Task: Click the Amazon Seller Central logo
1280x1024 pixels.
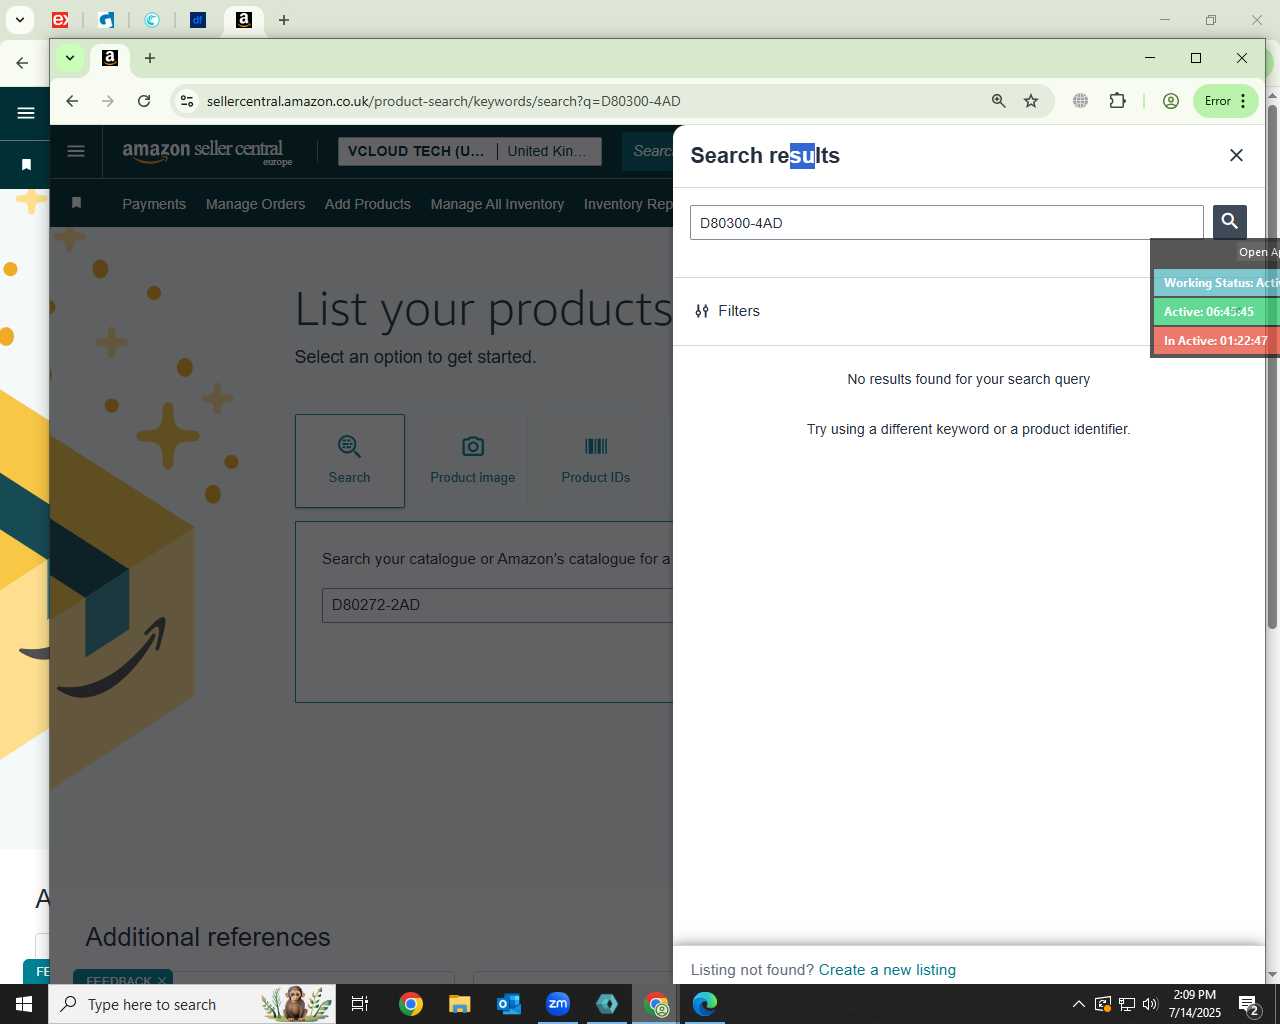Action: (207, 152)
